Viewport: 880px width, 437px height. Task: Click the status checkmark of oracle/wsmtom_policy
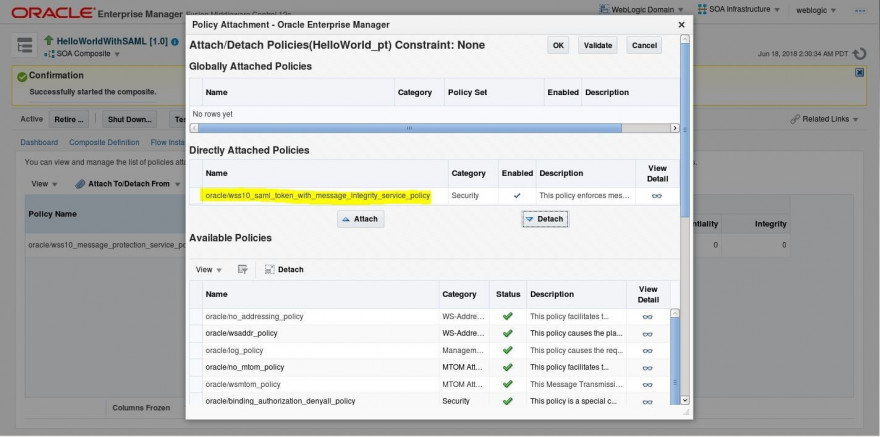coord(508,384)
